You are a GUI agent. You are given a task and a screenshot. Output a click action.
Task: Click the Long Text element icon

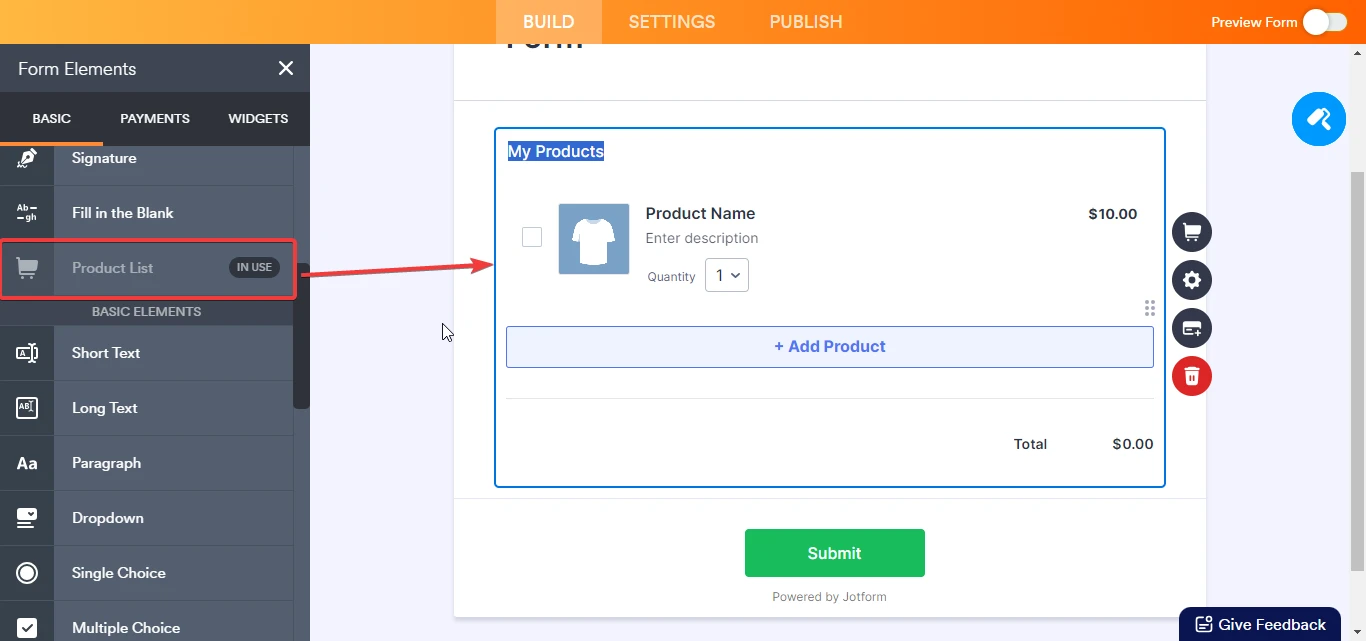click(x=26, y=407)
